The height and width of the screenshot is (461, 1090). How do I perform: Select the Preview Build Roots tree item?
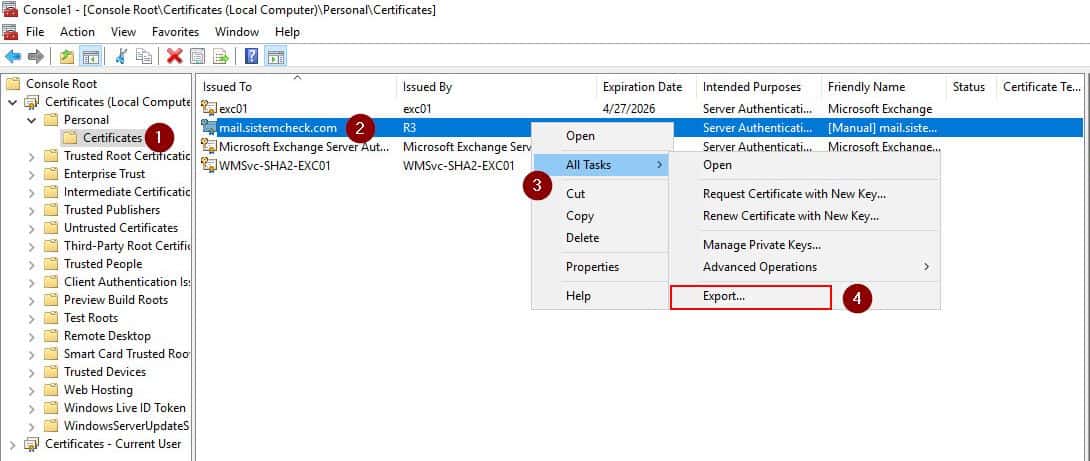(x=115, y=300)
